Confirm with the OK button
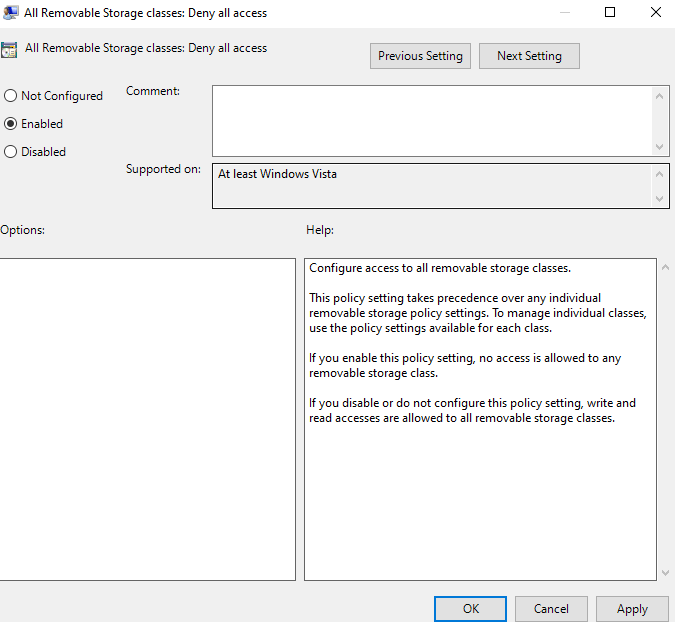The height and width of the screenshot is (622, 675). 470,609
